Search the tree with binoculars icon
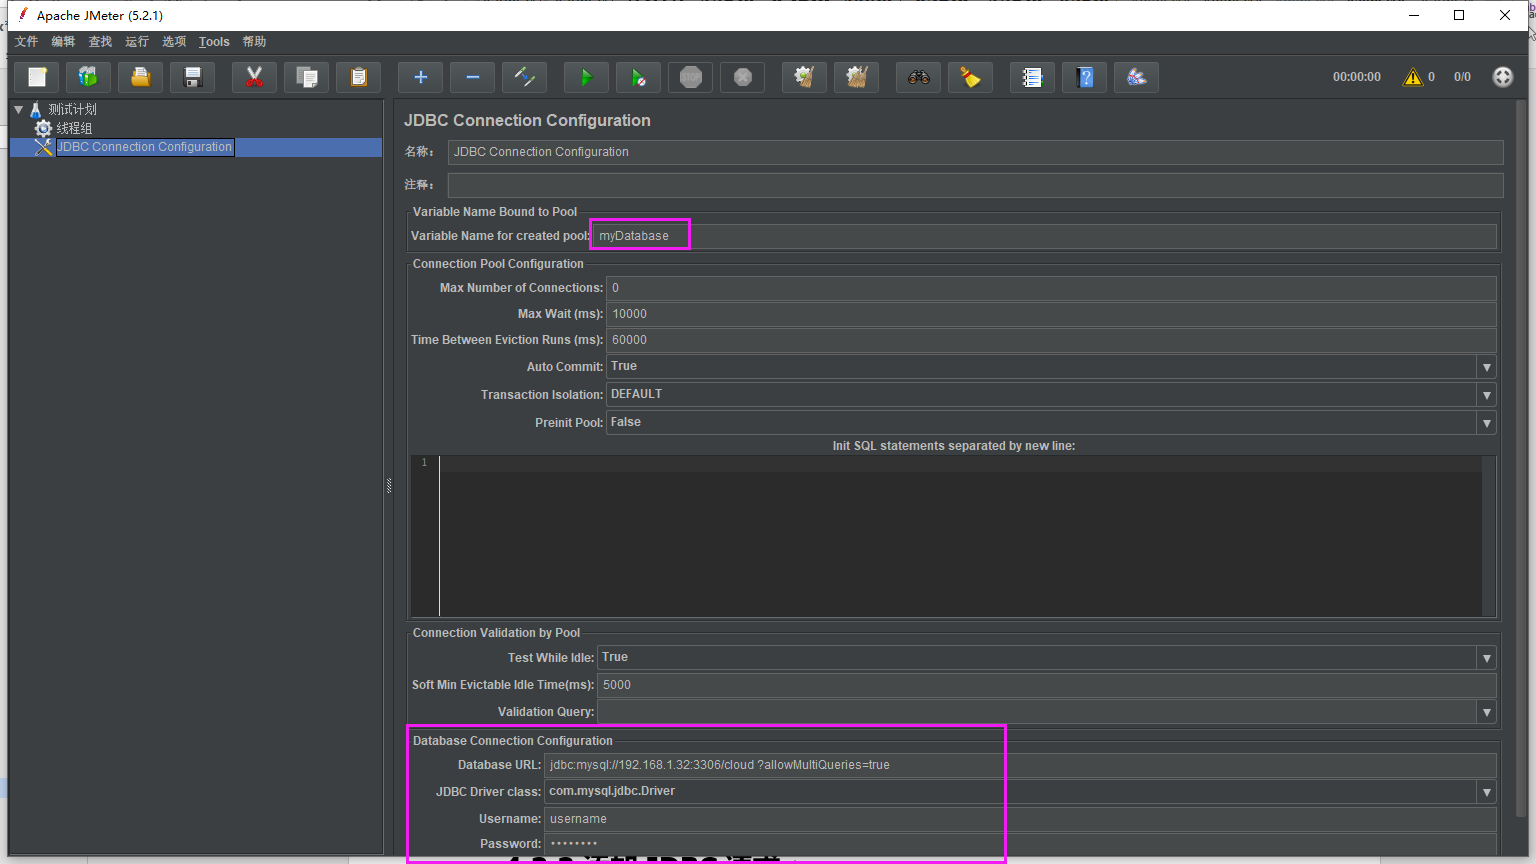 click(x=919, y=77)
